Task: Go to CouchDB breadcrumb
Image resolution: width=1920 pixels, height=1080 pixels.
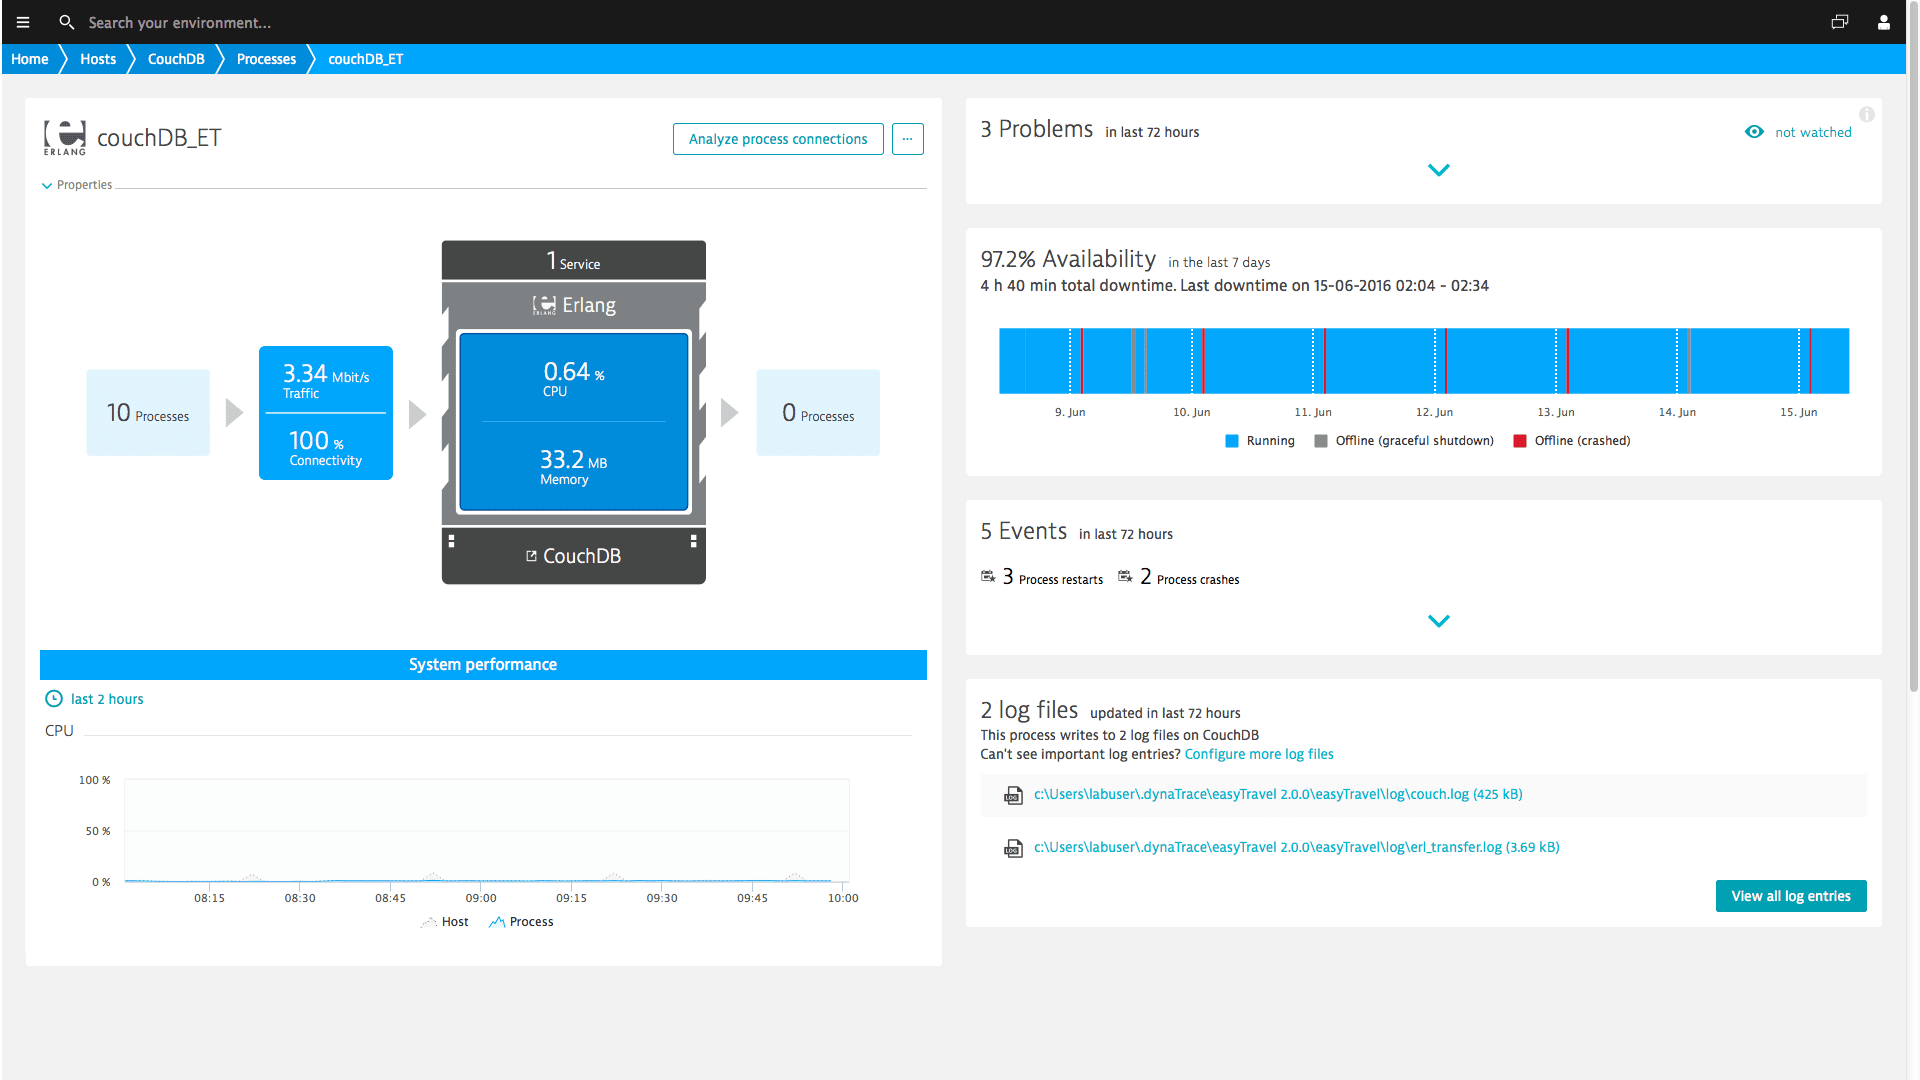Action: tap(176, 59)
